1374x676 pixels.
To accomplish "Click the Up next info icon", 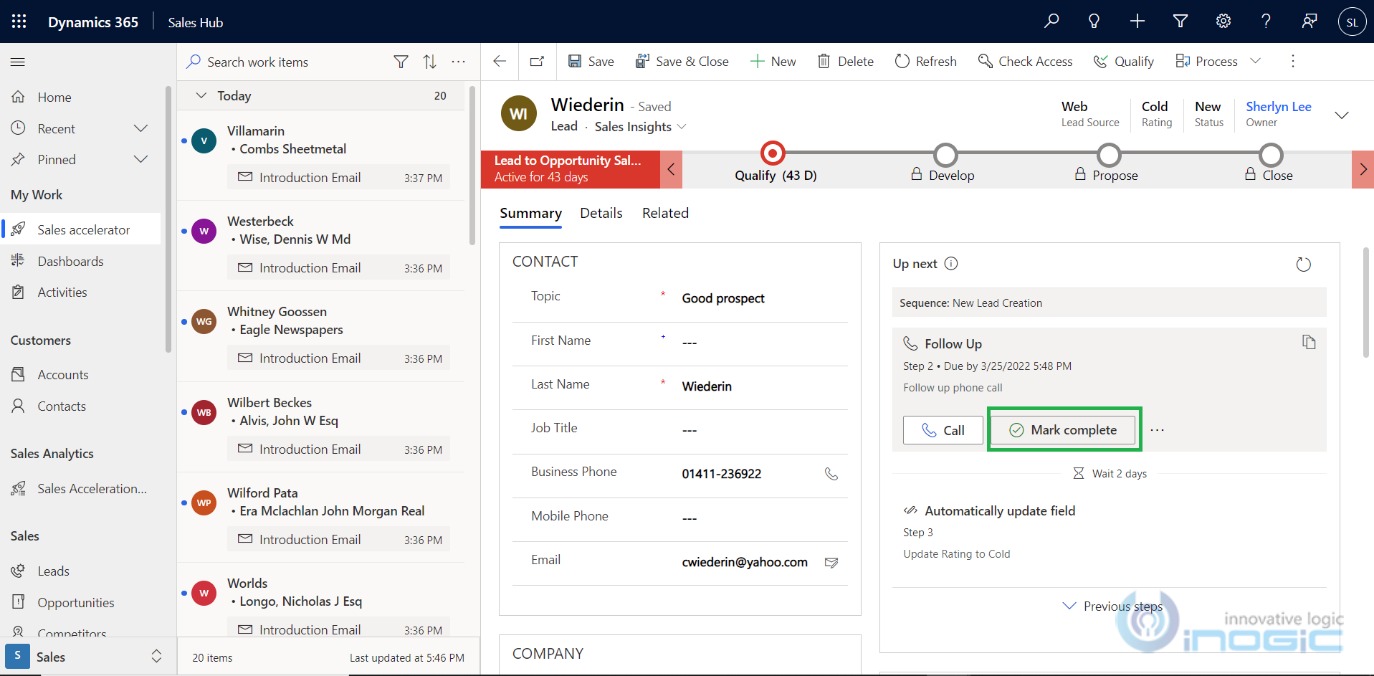I will 951,264.
